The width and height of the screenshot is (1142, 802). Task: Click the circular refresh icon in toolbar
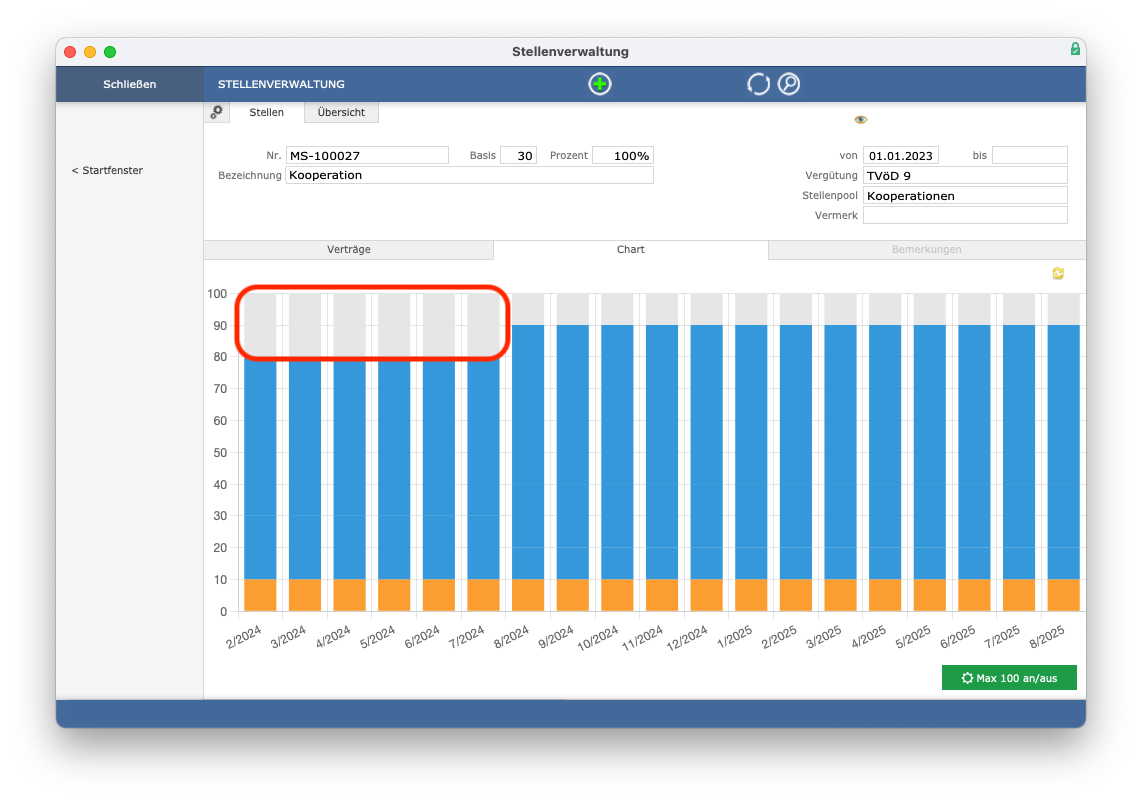(x=758, y=84)
